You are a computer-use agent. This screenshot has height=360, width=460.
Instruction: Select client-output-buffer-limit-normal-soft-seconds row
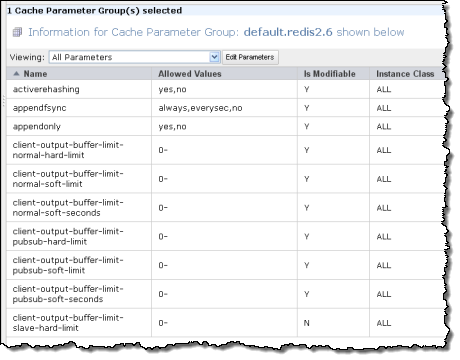pyautogui.click(x=225, y=208)
